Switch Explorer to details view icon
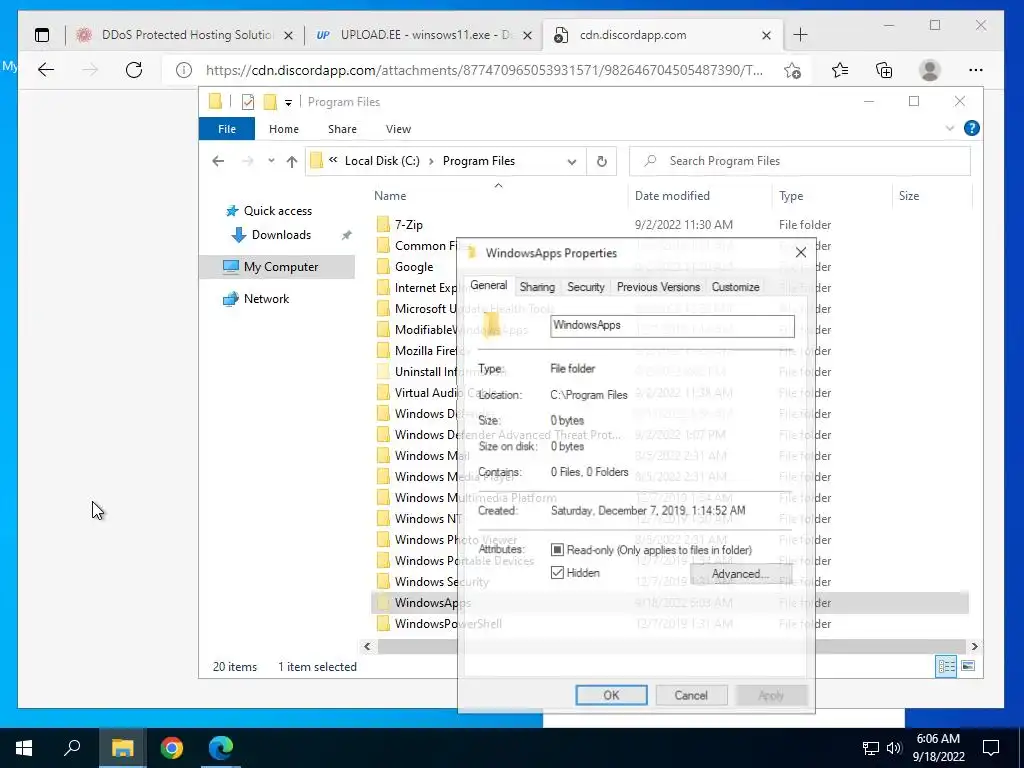This screenshot has width=1024, height=768. 946,666
